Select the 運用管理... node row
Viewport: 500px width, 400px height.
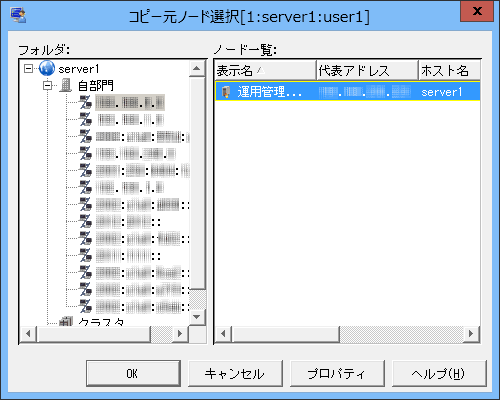pos(348,91)
